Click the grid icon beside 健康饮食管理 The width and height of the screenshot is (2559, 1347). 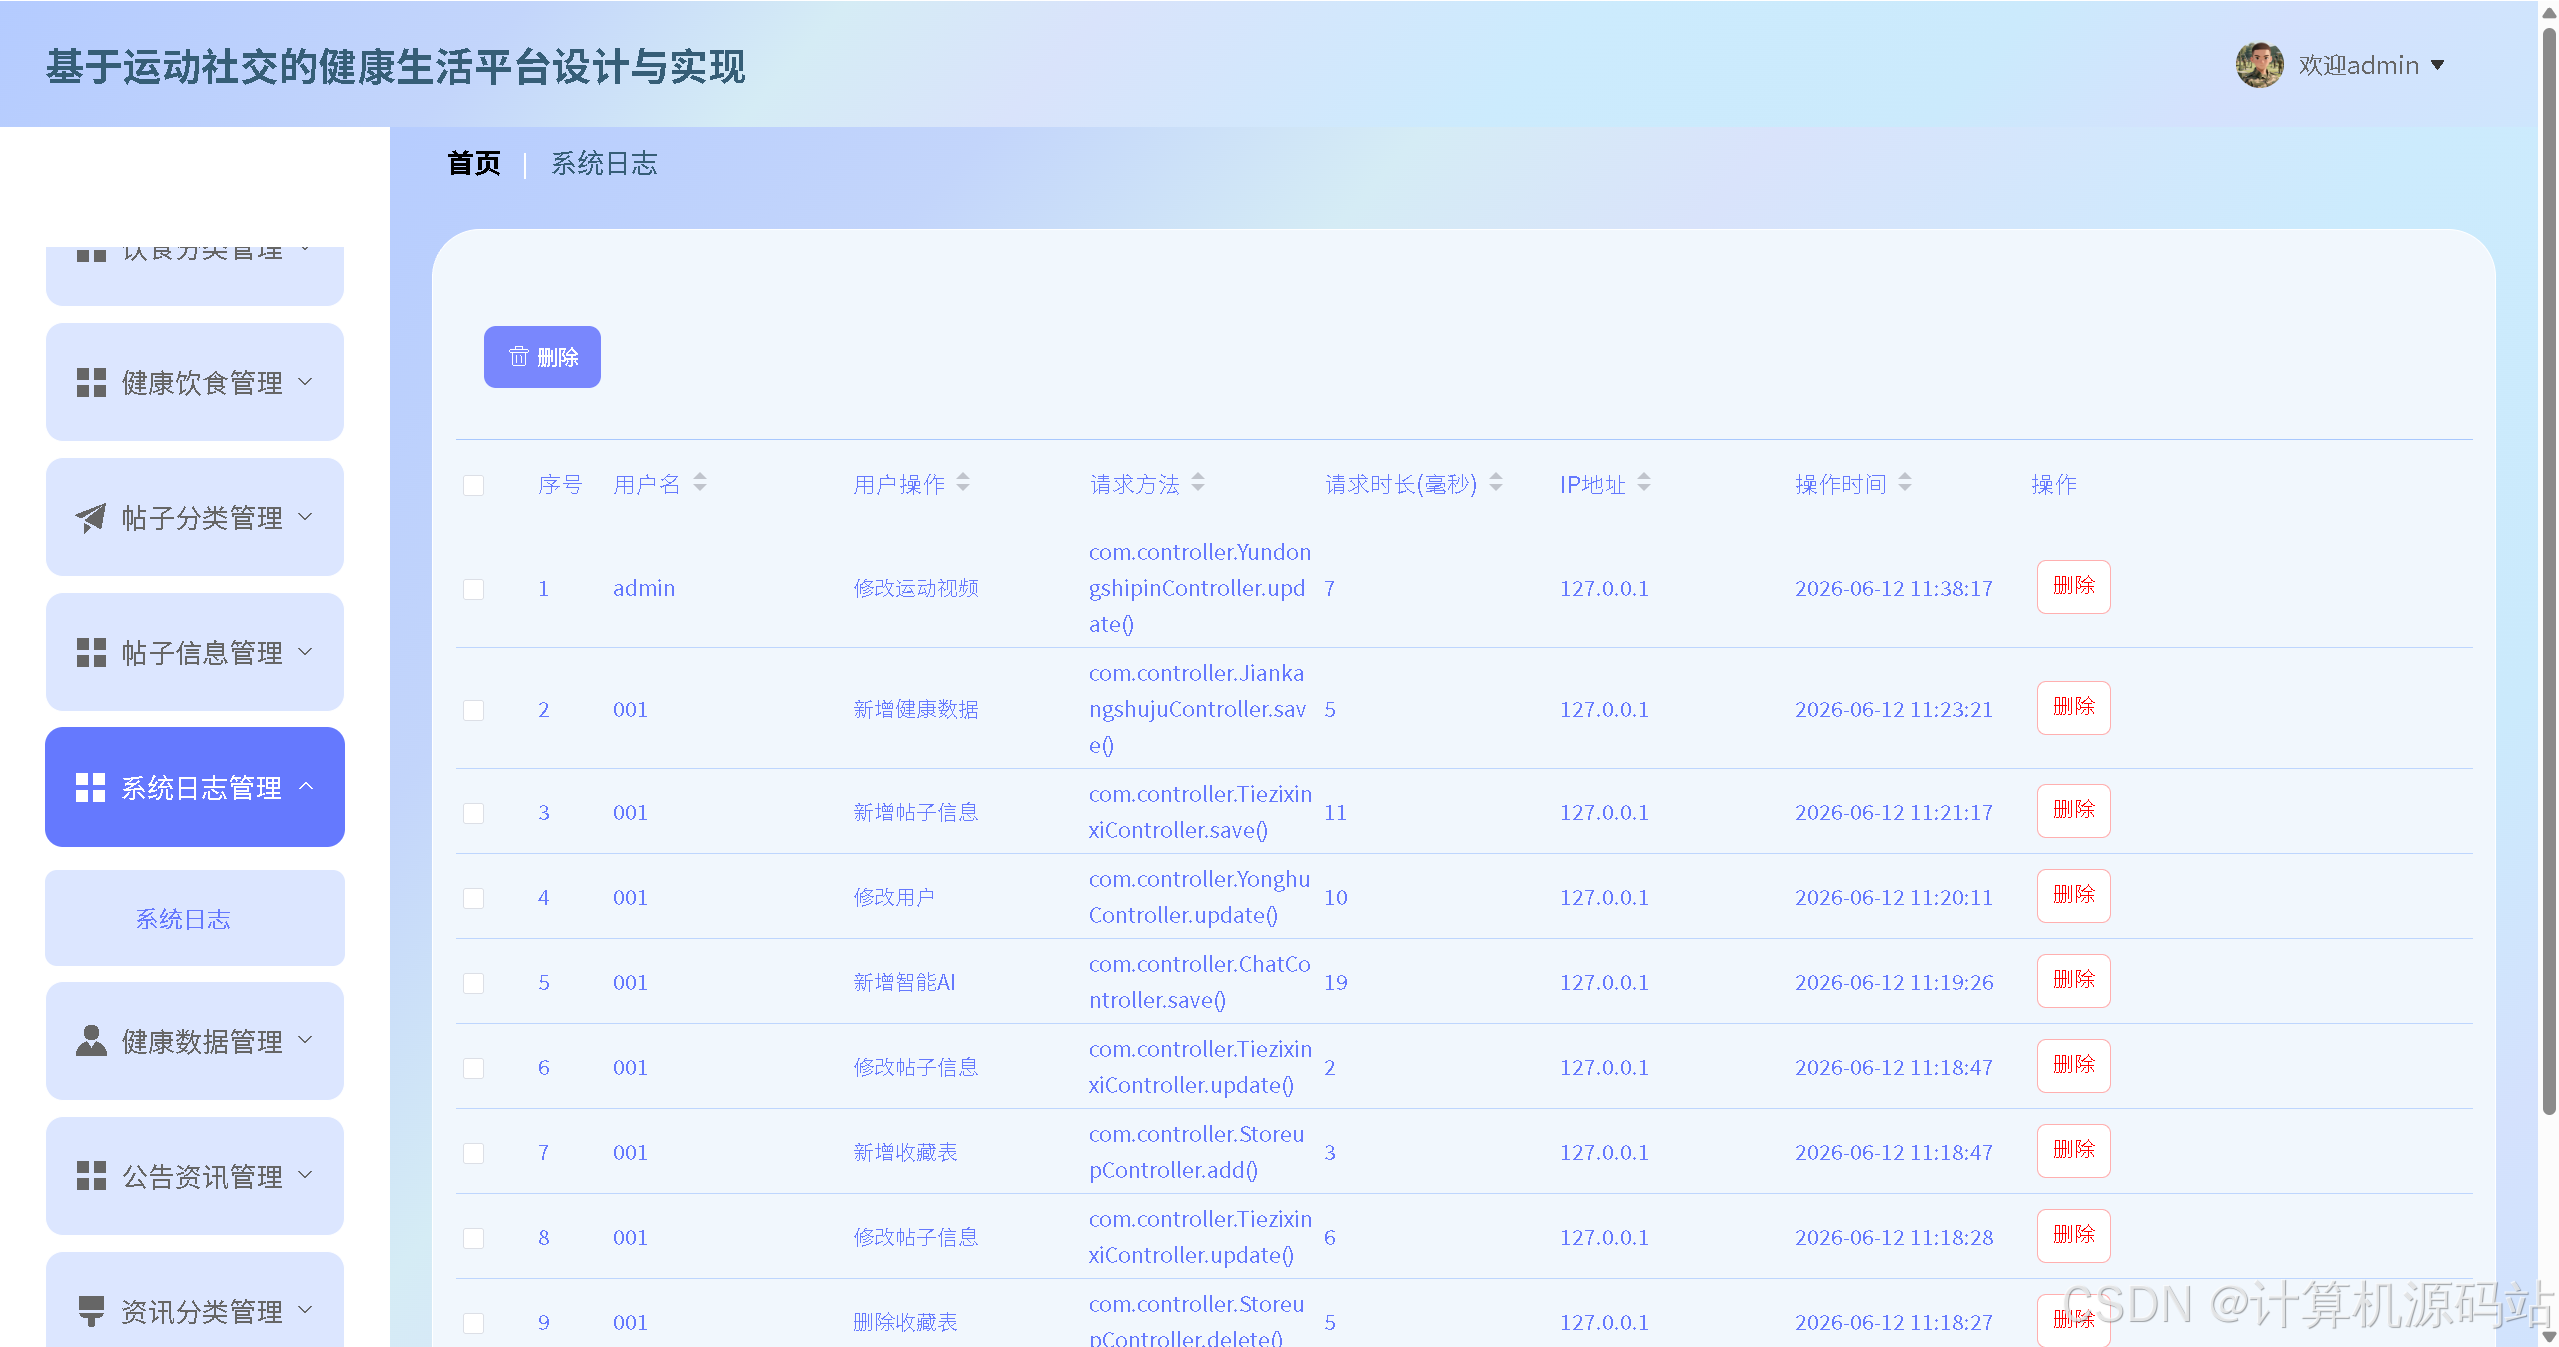coord(91,382)
